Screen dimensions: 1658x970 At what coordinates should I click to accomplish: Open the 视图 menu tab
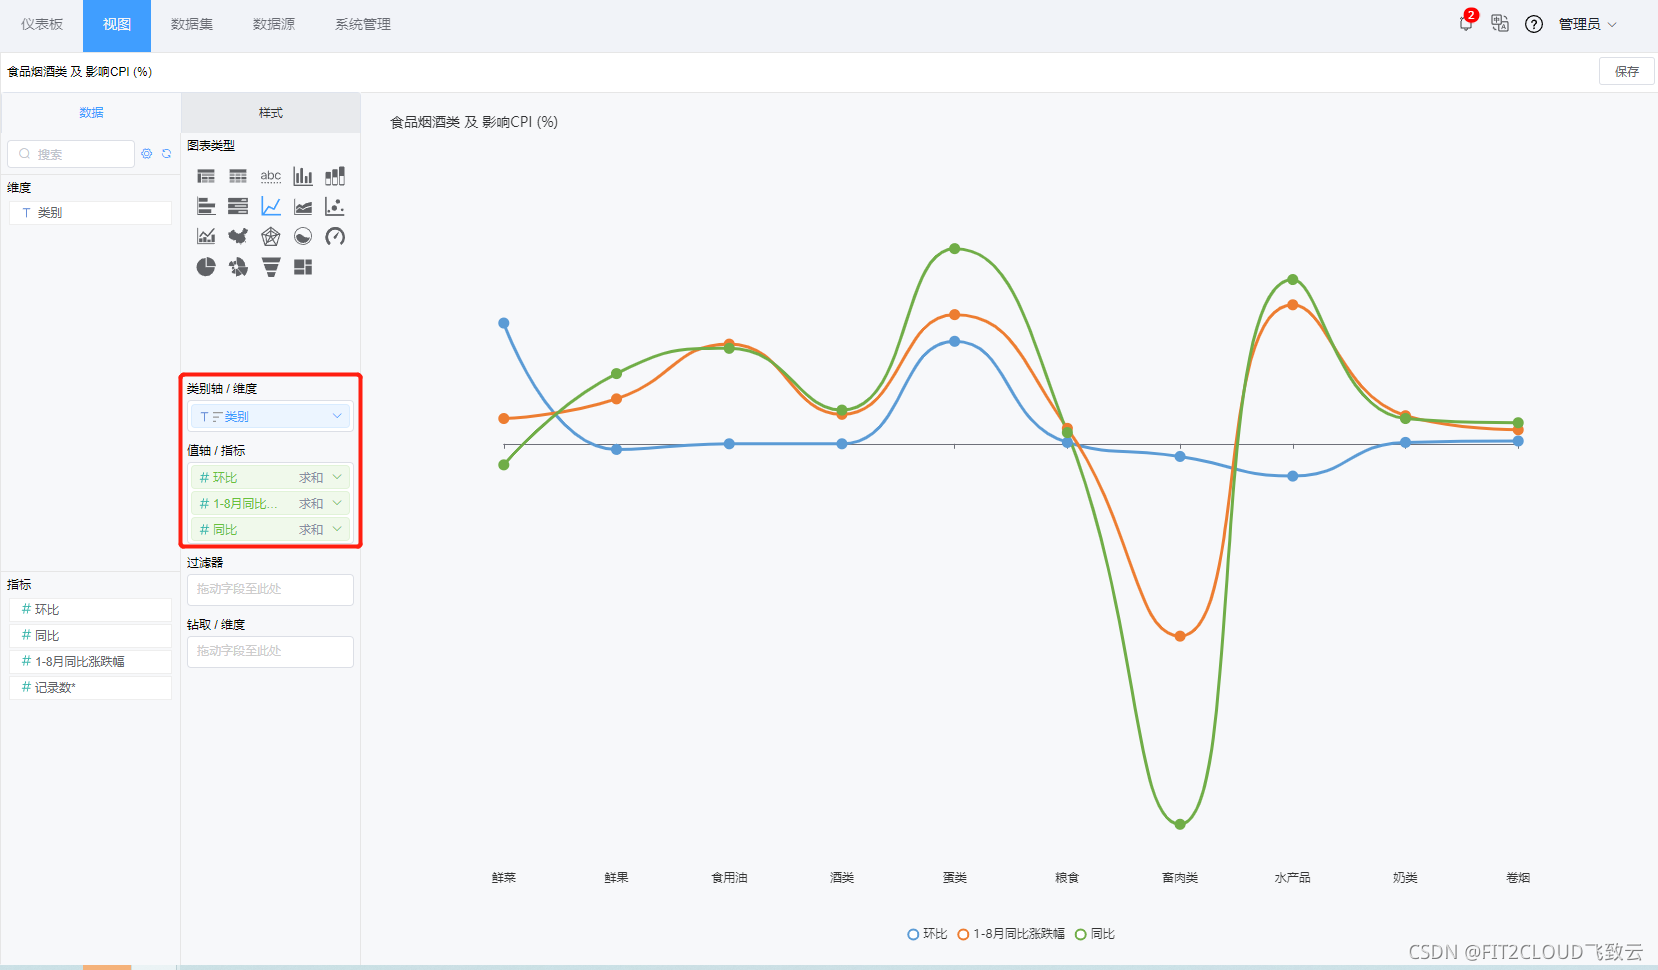(117, 25)
